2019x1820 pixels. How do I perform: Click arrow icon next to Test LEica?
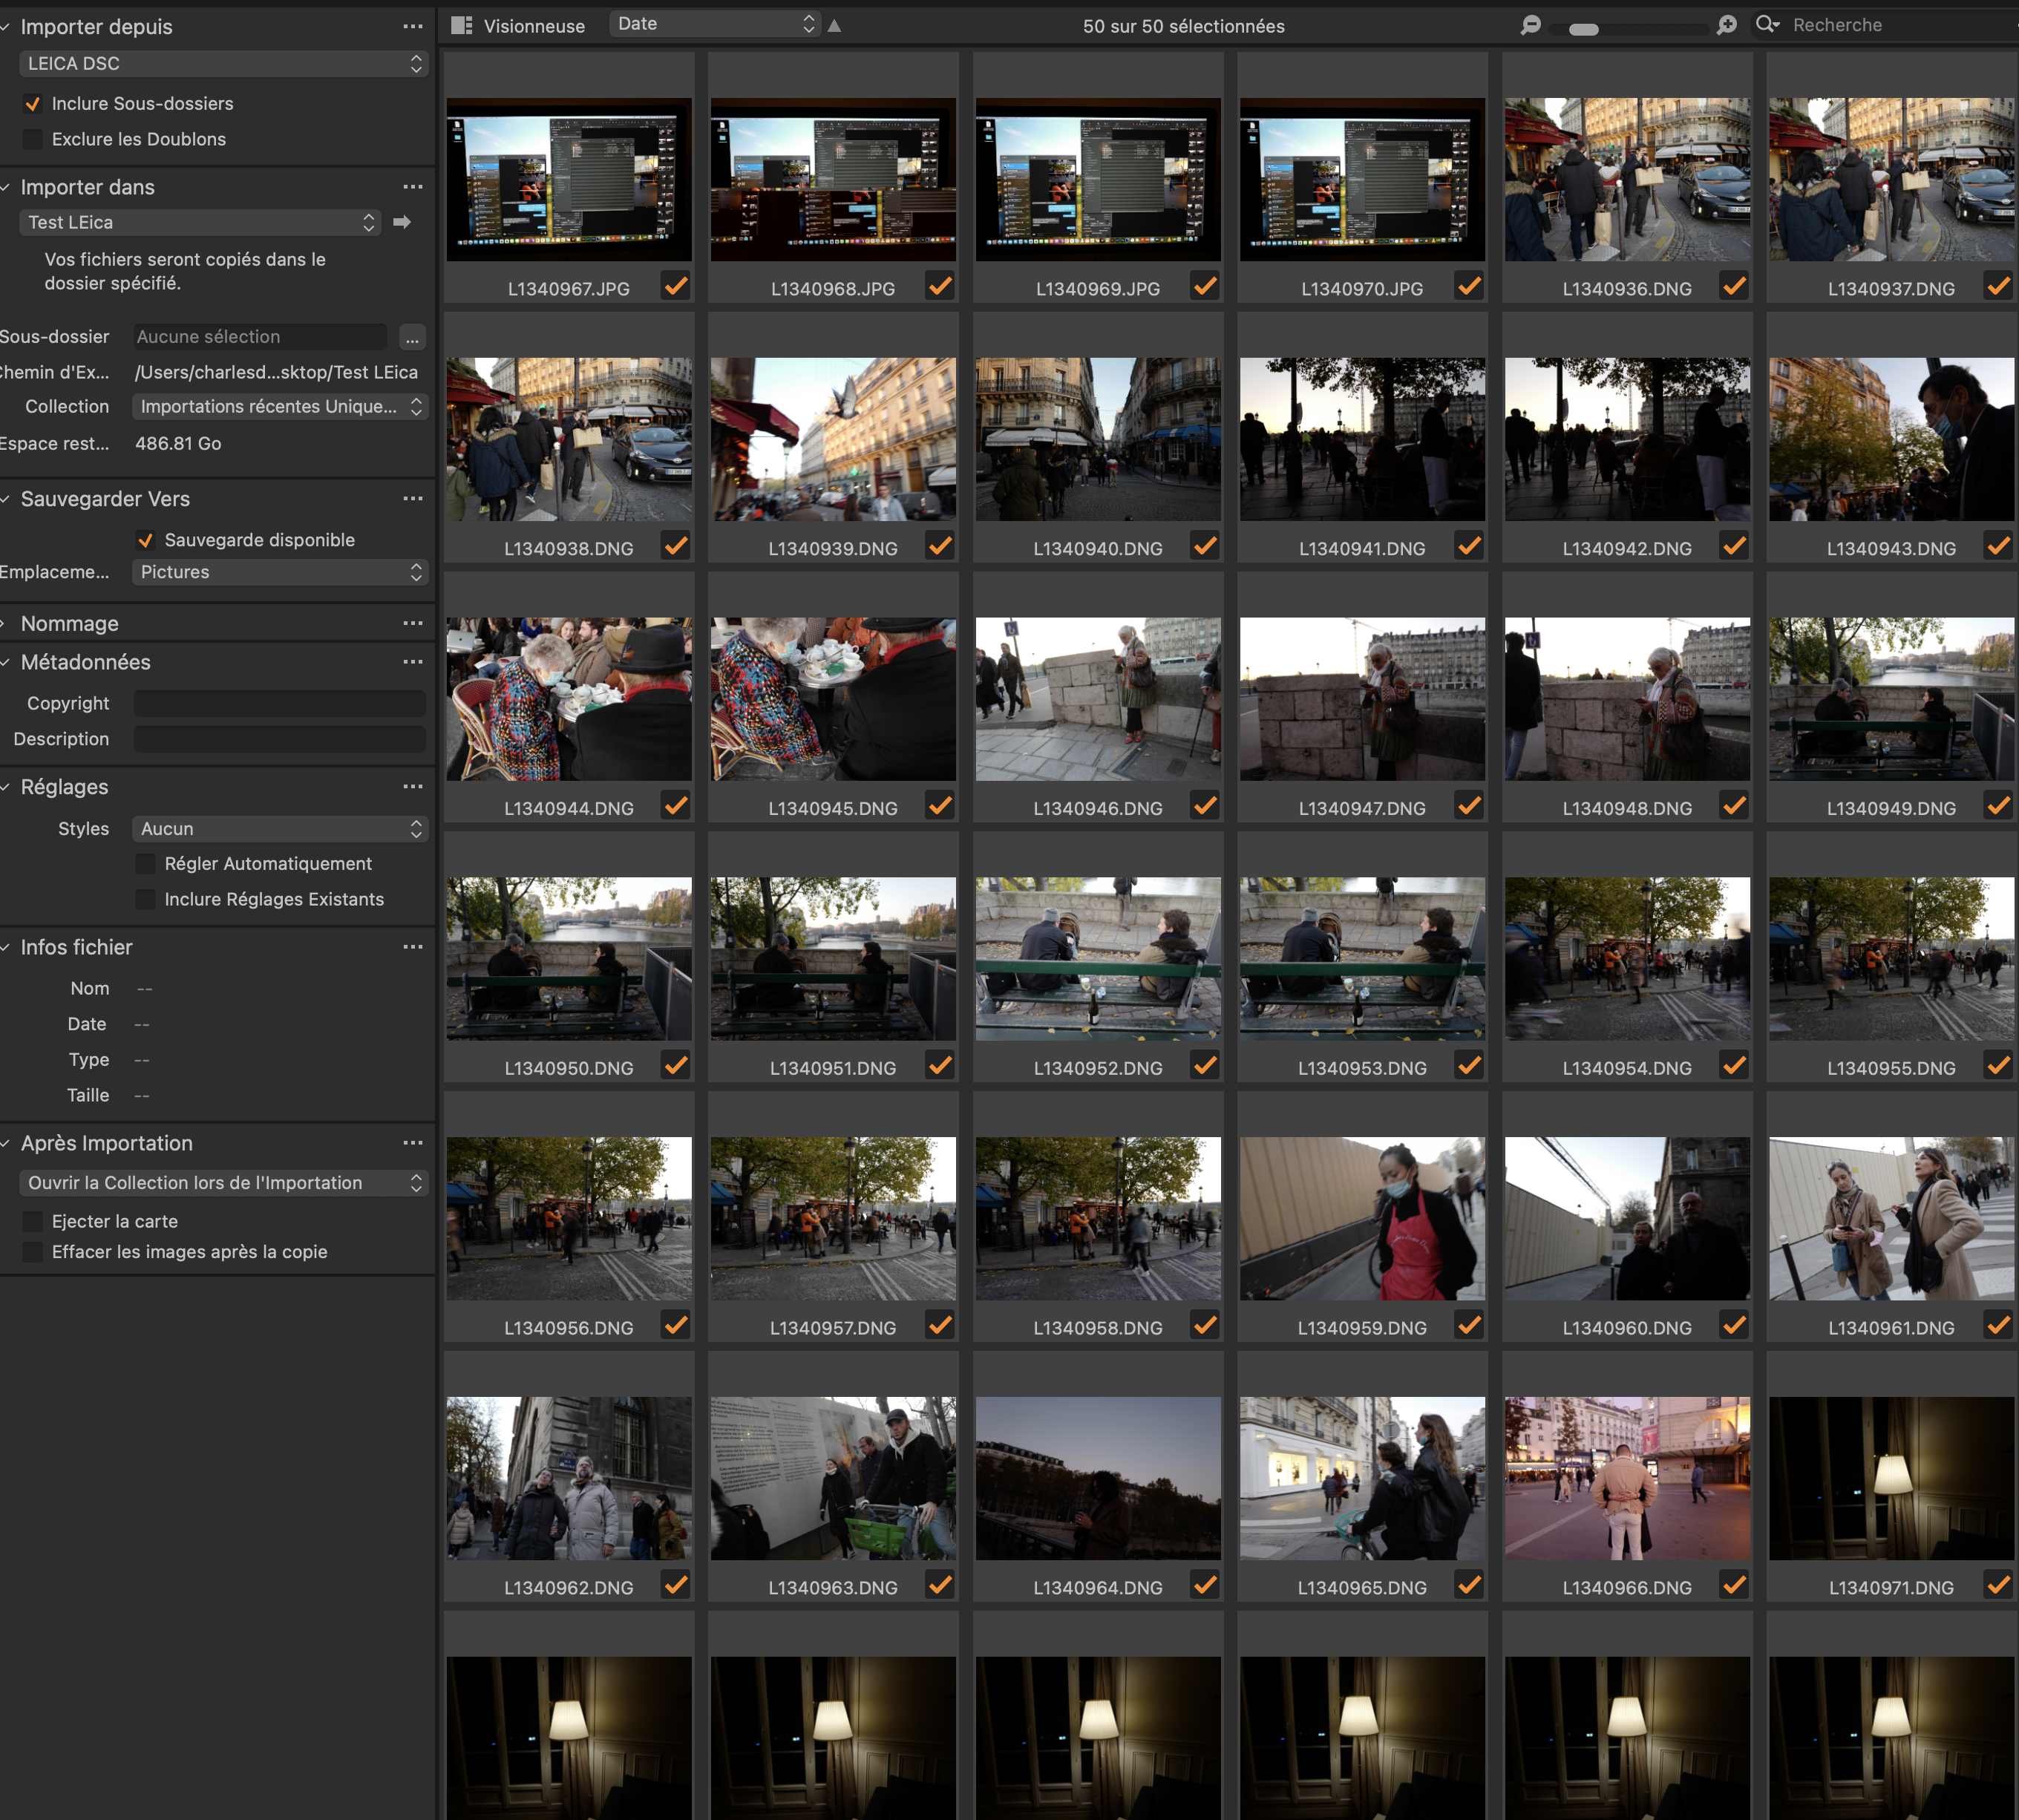[x=402, y=222]
